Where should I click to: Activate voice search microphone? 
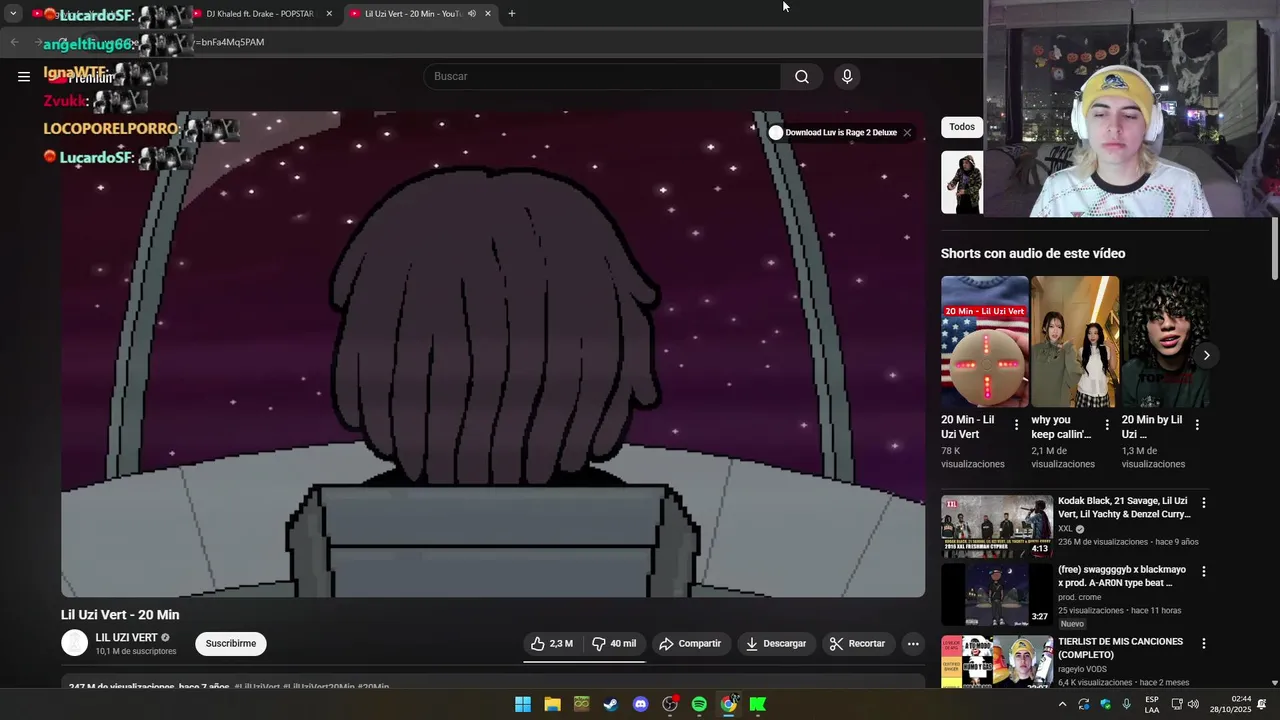pyautogui.click(x=847, y=76)
